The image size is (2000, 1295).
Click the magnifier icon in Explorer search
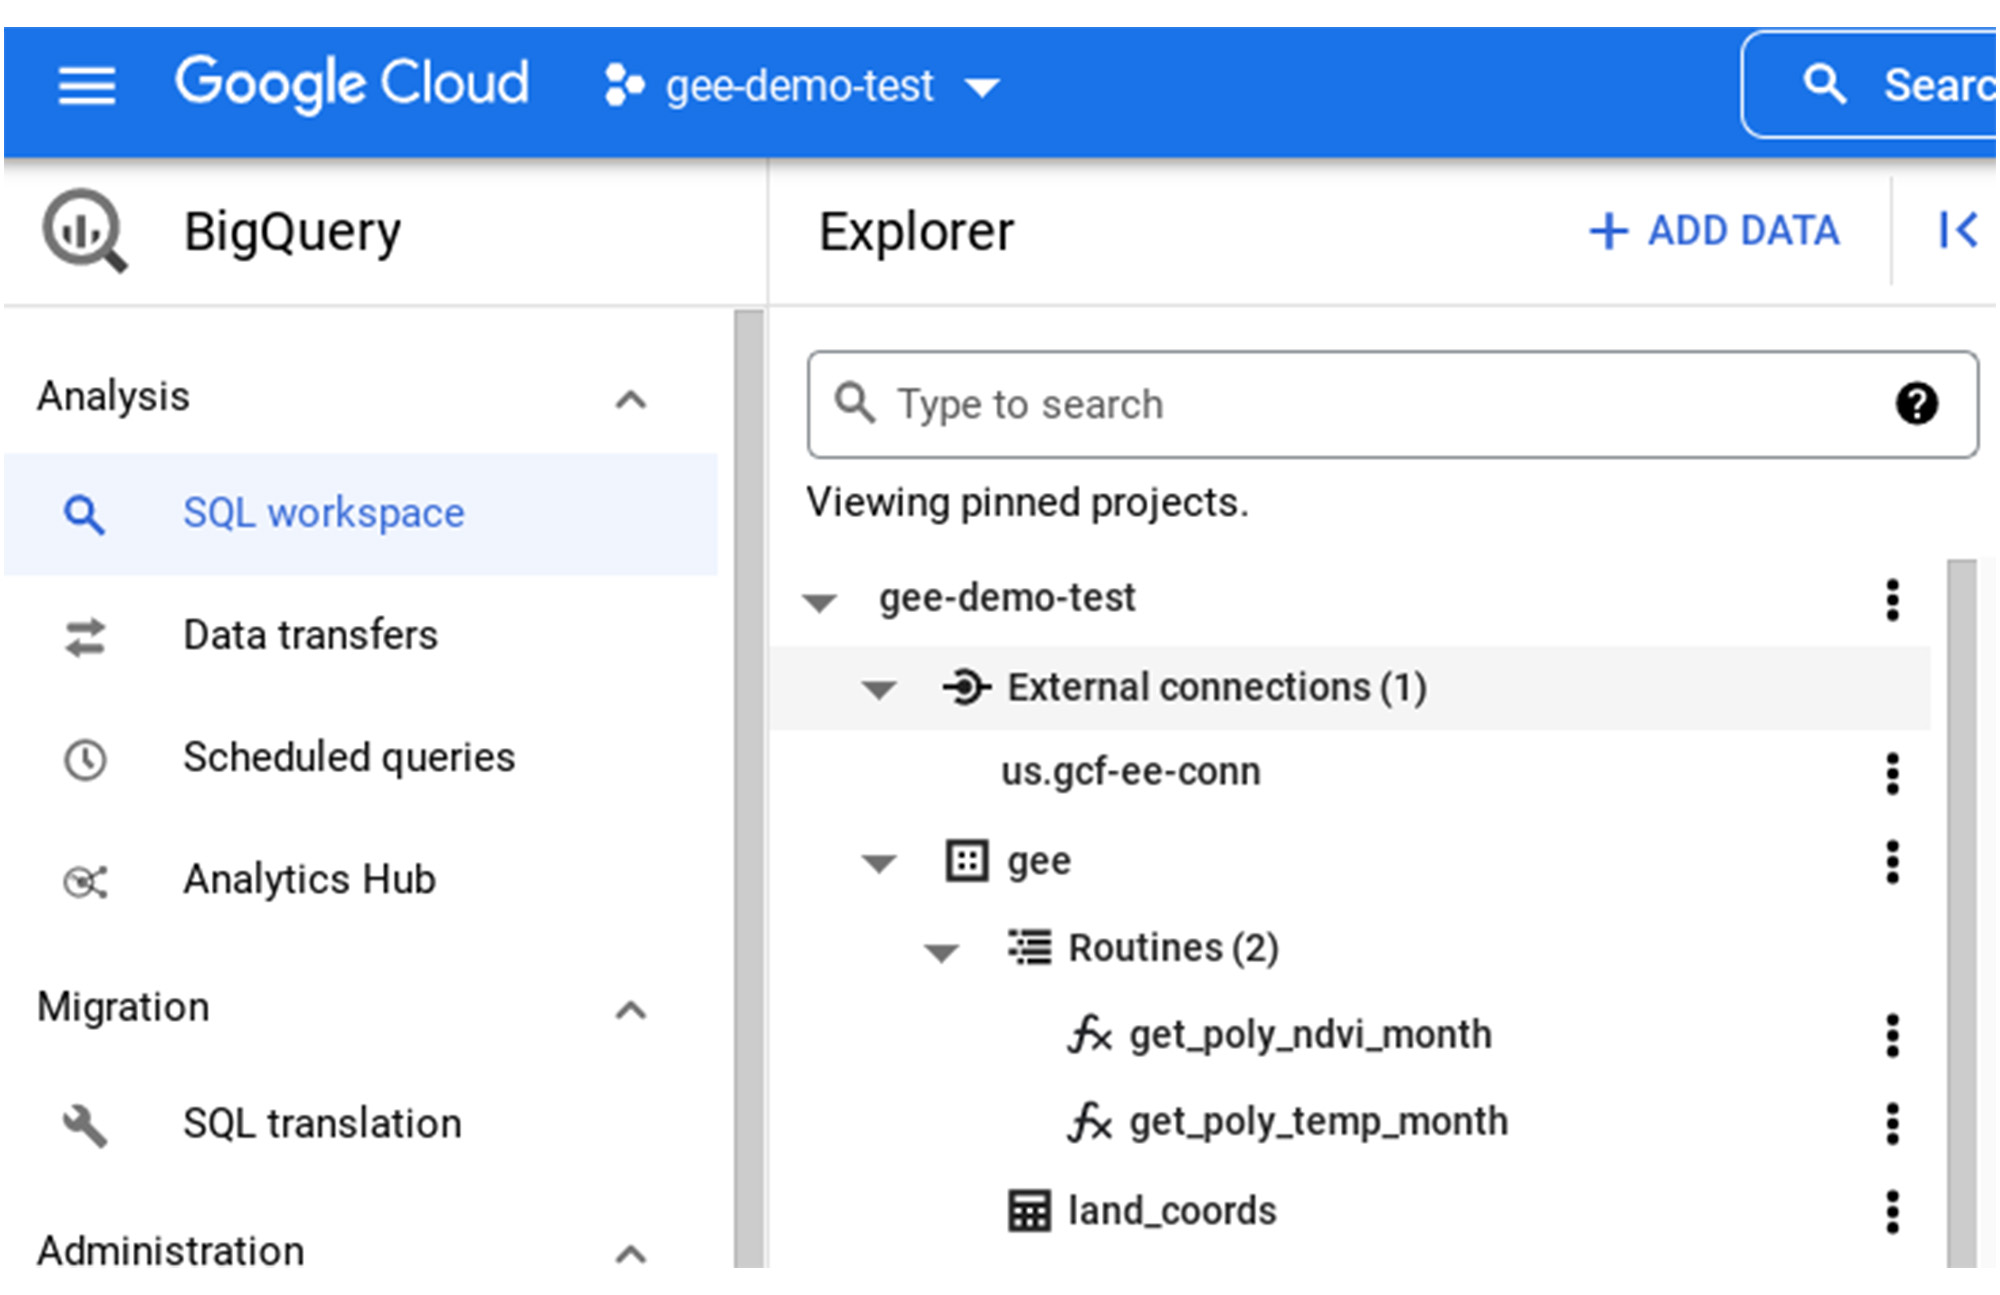click(855, 403)
